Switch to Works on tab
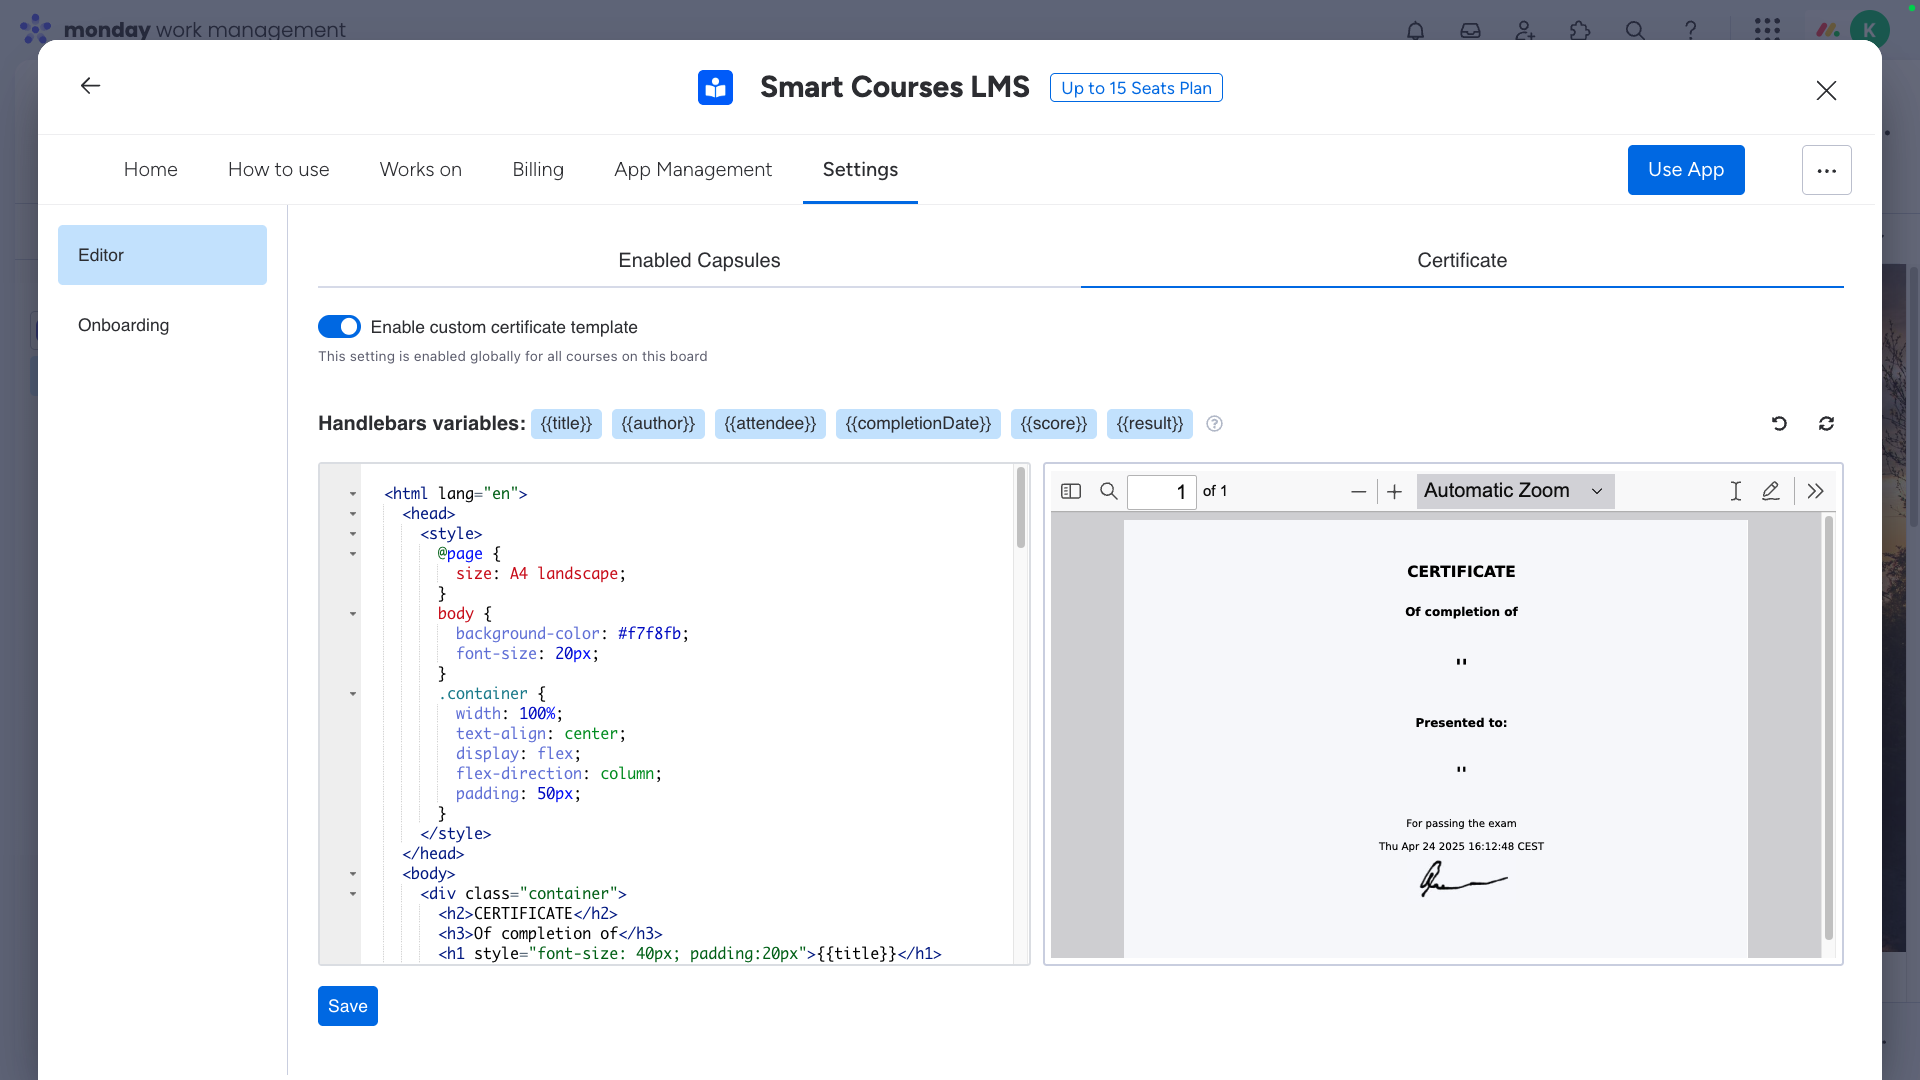The width and height of the screenshot is (1920, 1080). [x=421, y=170]
